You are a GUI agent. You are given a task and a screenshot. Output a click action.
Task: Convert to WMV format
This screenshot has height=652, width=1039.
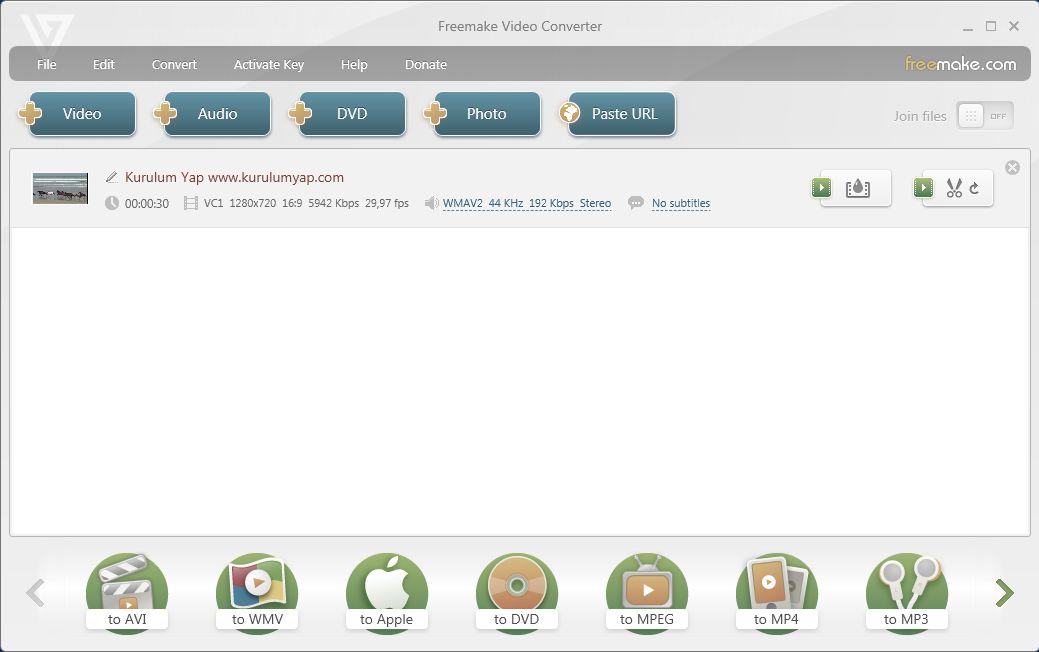pyautogui.click(x=257, y=593)
